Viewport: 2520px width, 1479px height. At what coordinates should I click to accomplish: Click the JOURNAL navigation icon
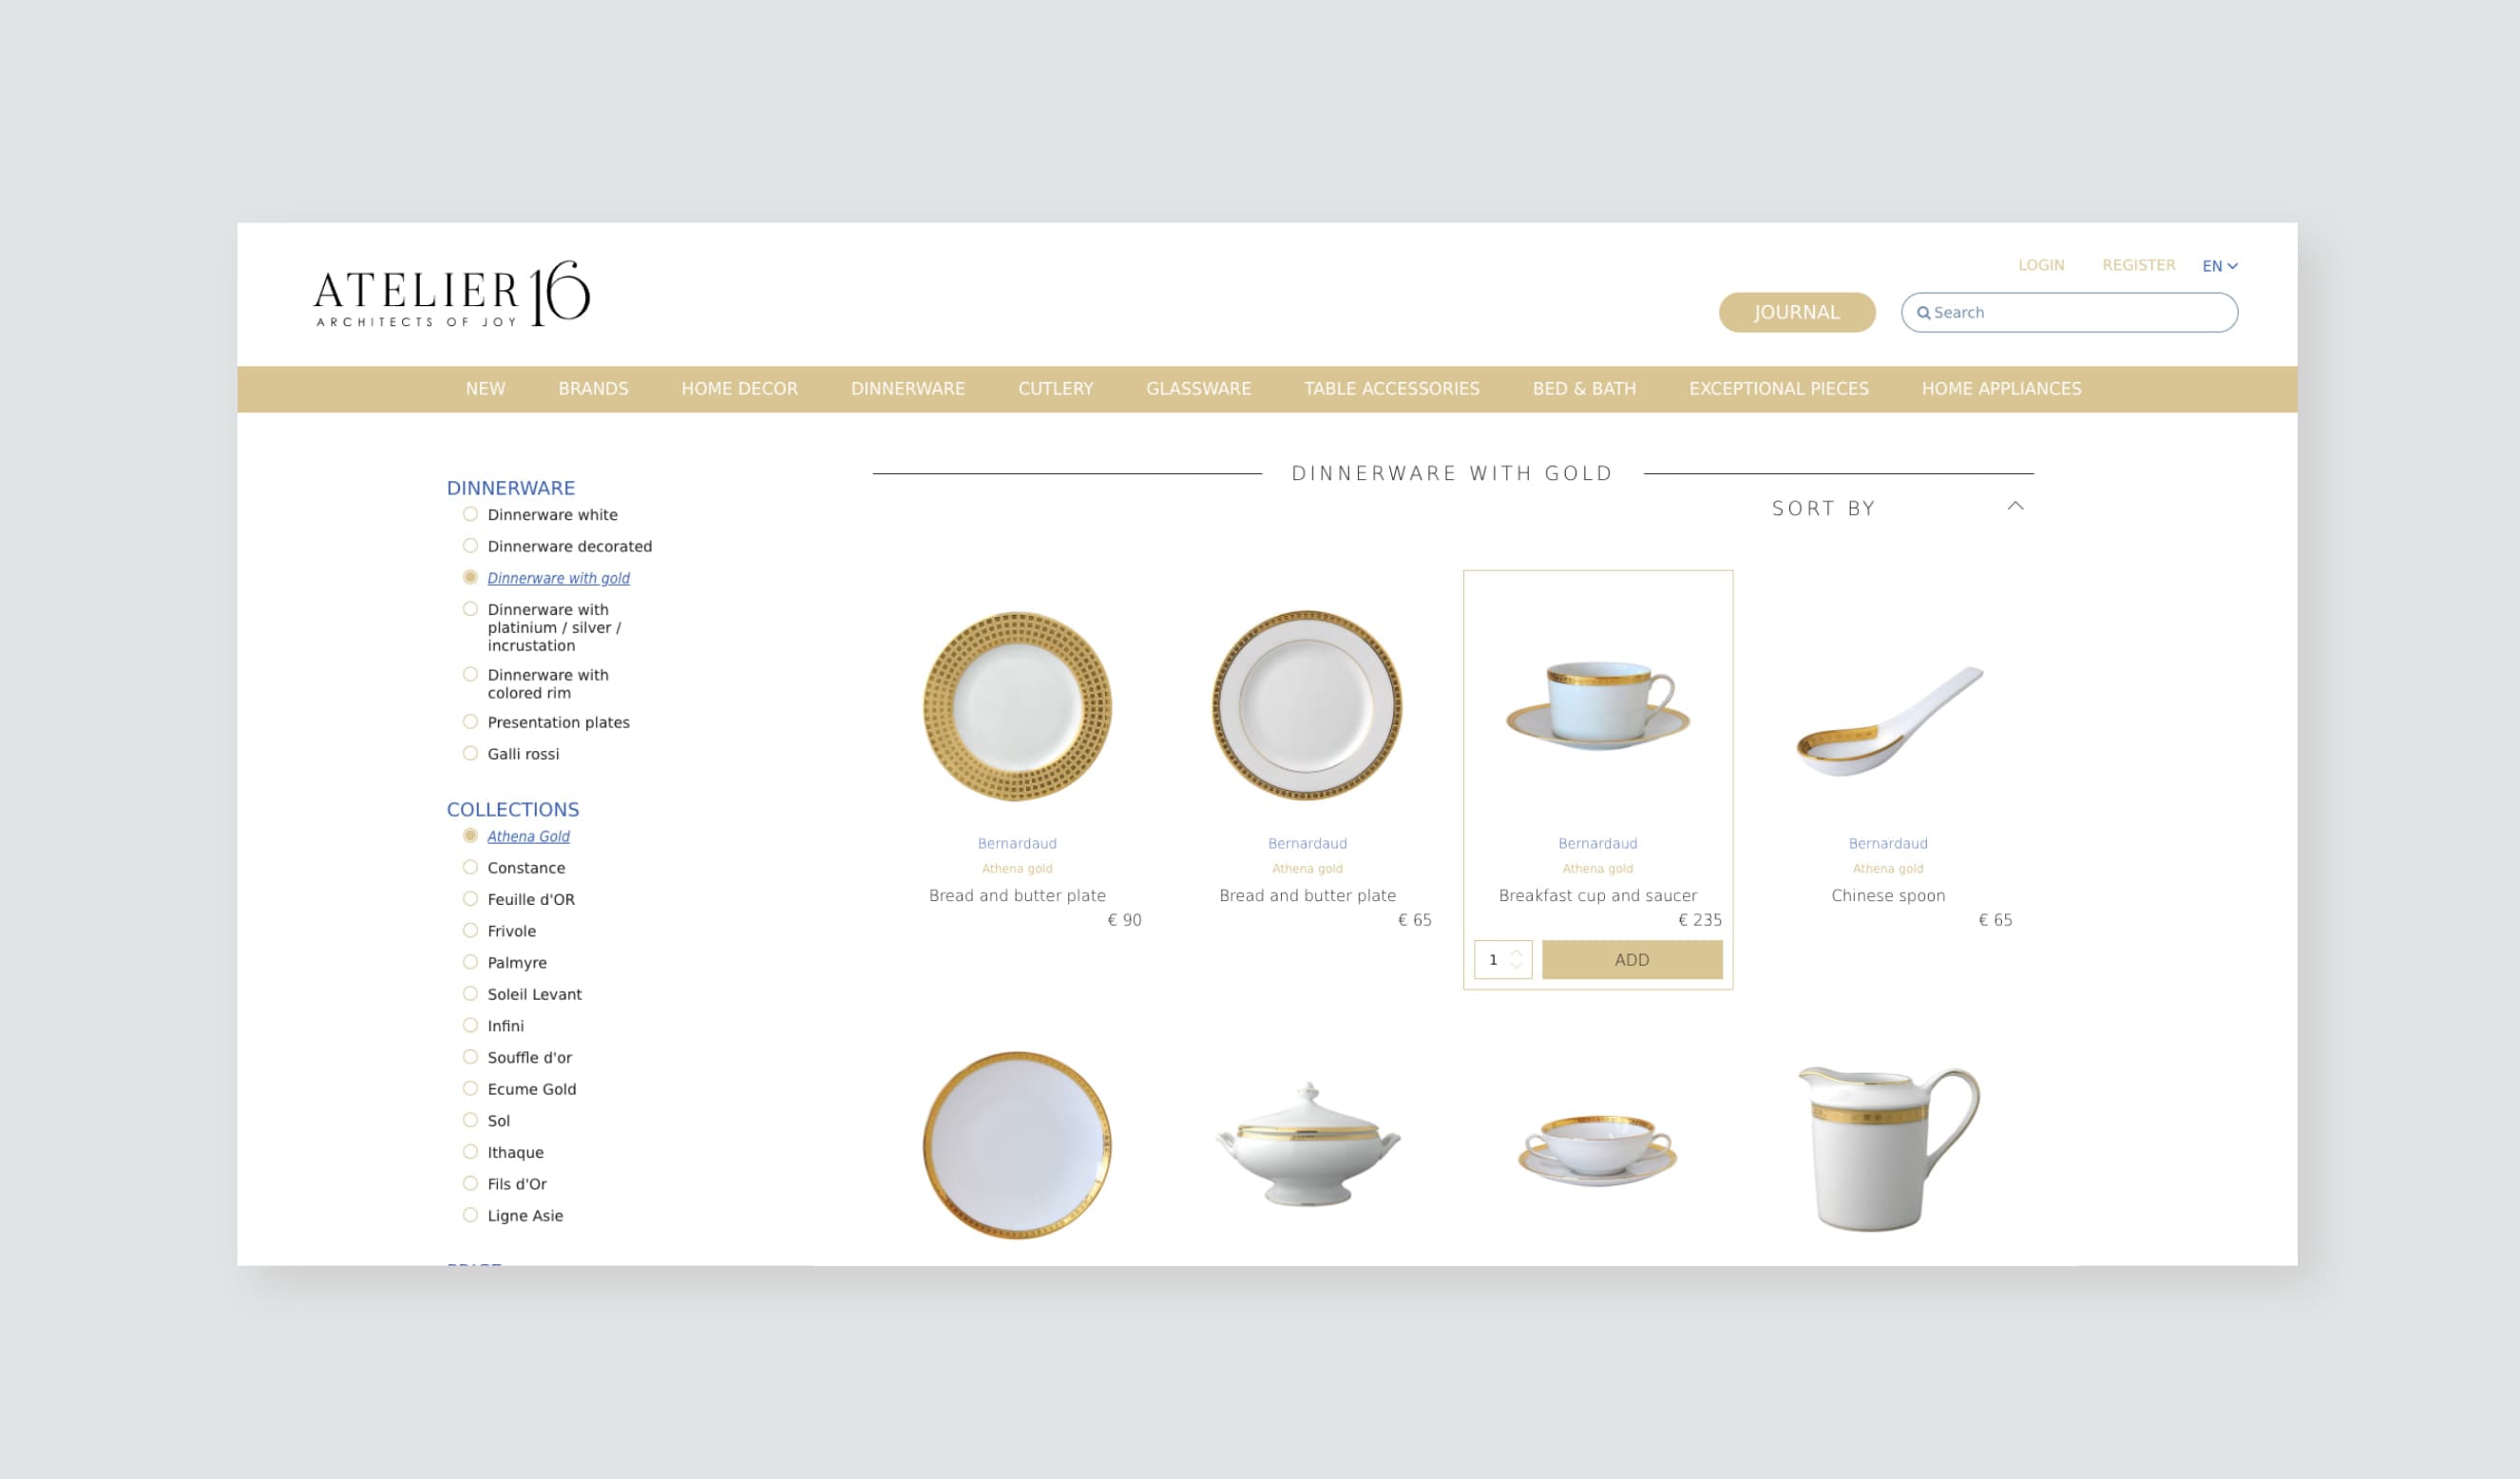1795,312
